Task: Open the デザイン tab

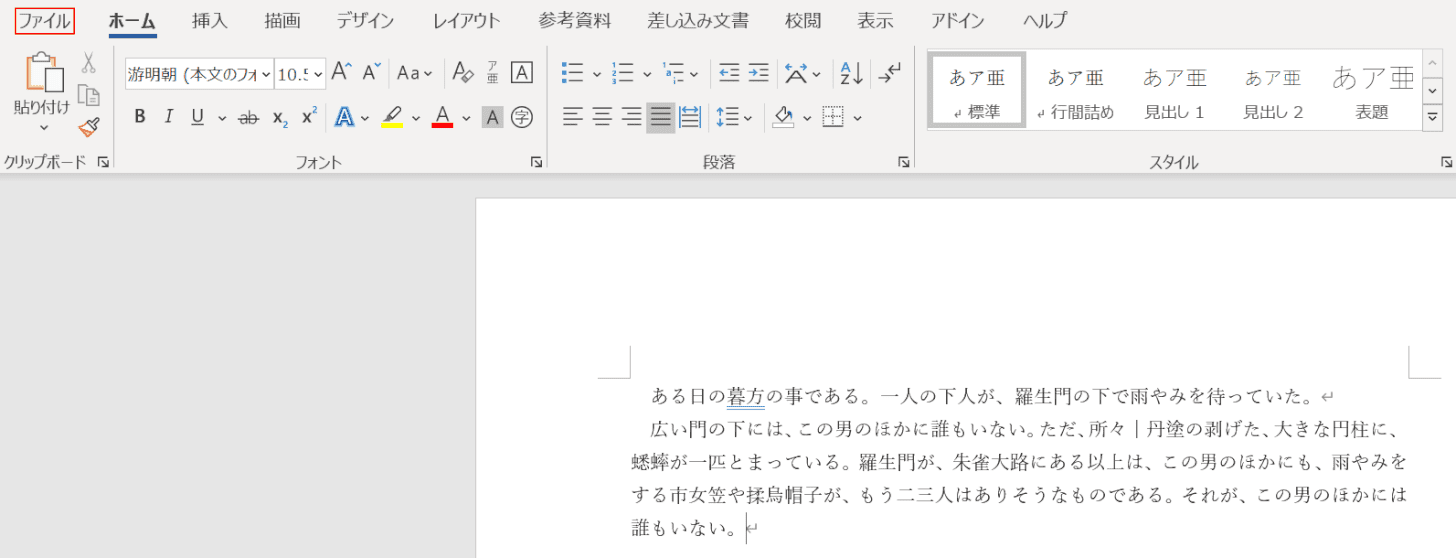Action: [365, 20]
